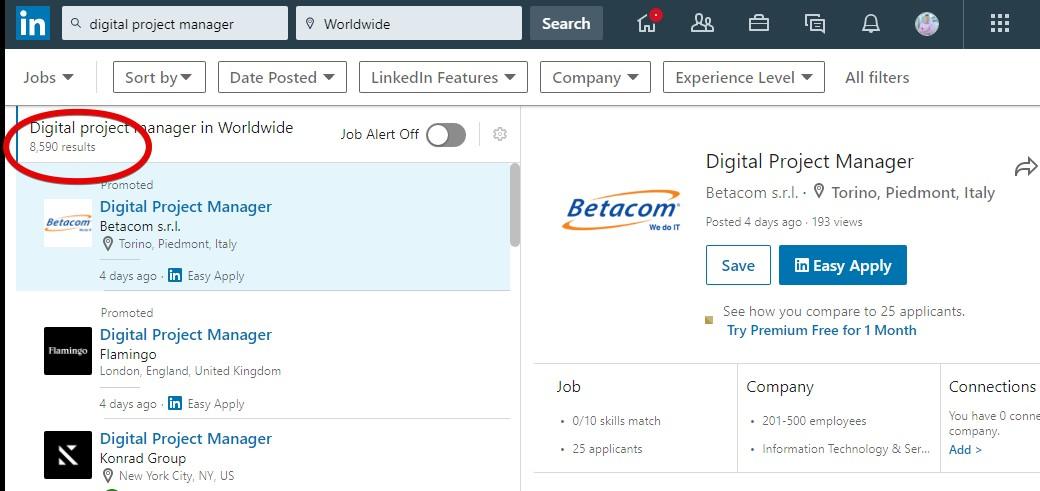This screenshot has width=1040, height=491.
Task: Open job alert settings gear
Action: click(x=500, y=134)
